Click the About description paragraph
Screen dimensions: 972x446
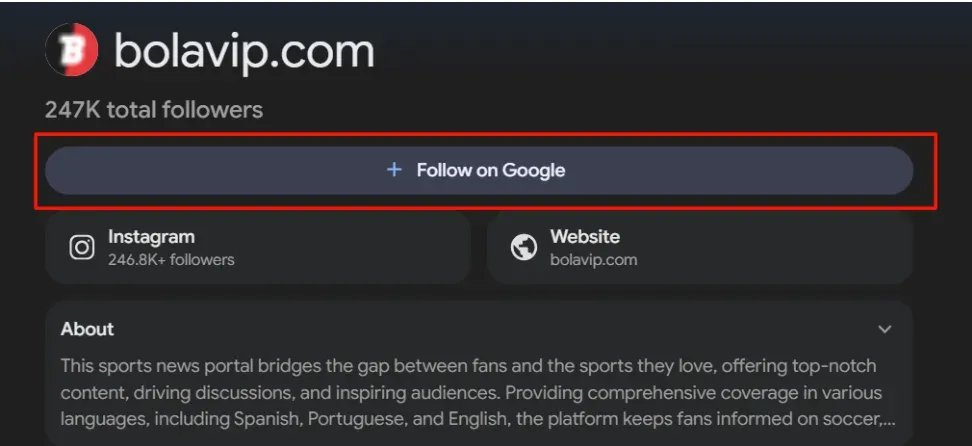pos(470,393)
